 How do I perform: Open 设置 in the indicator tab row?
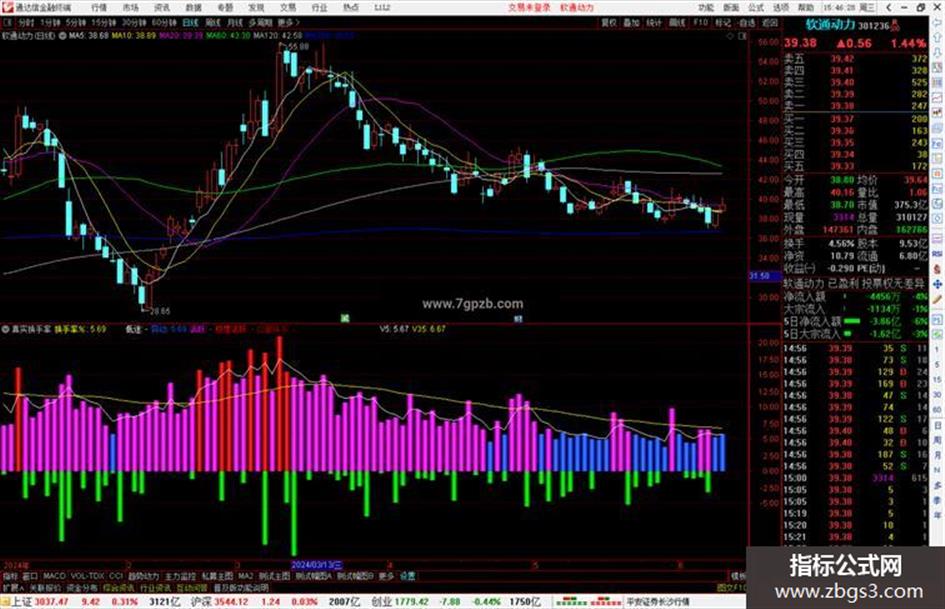click(408, 576)
